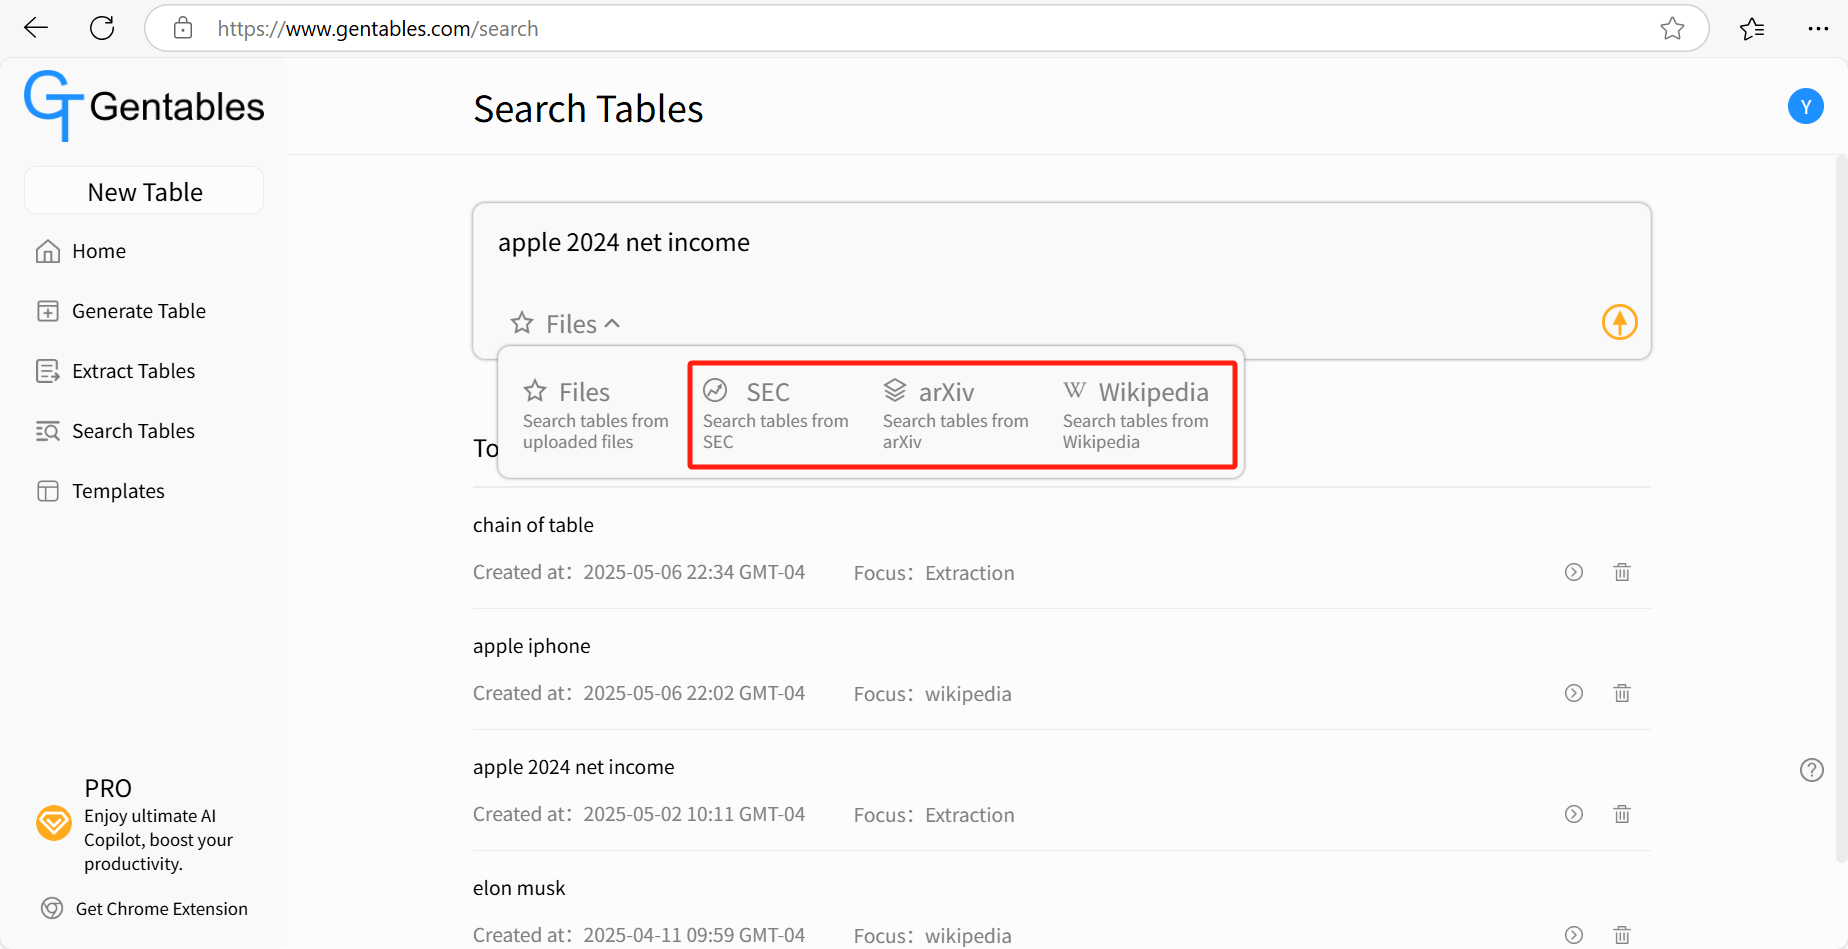Click Get Chrome Extension link
Image resolution: width=1848 pixels, height=949 pixels.
point(144,908)
